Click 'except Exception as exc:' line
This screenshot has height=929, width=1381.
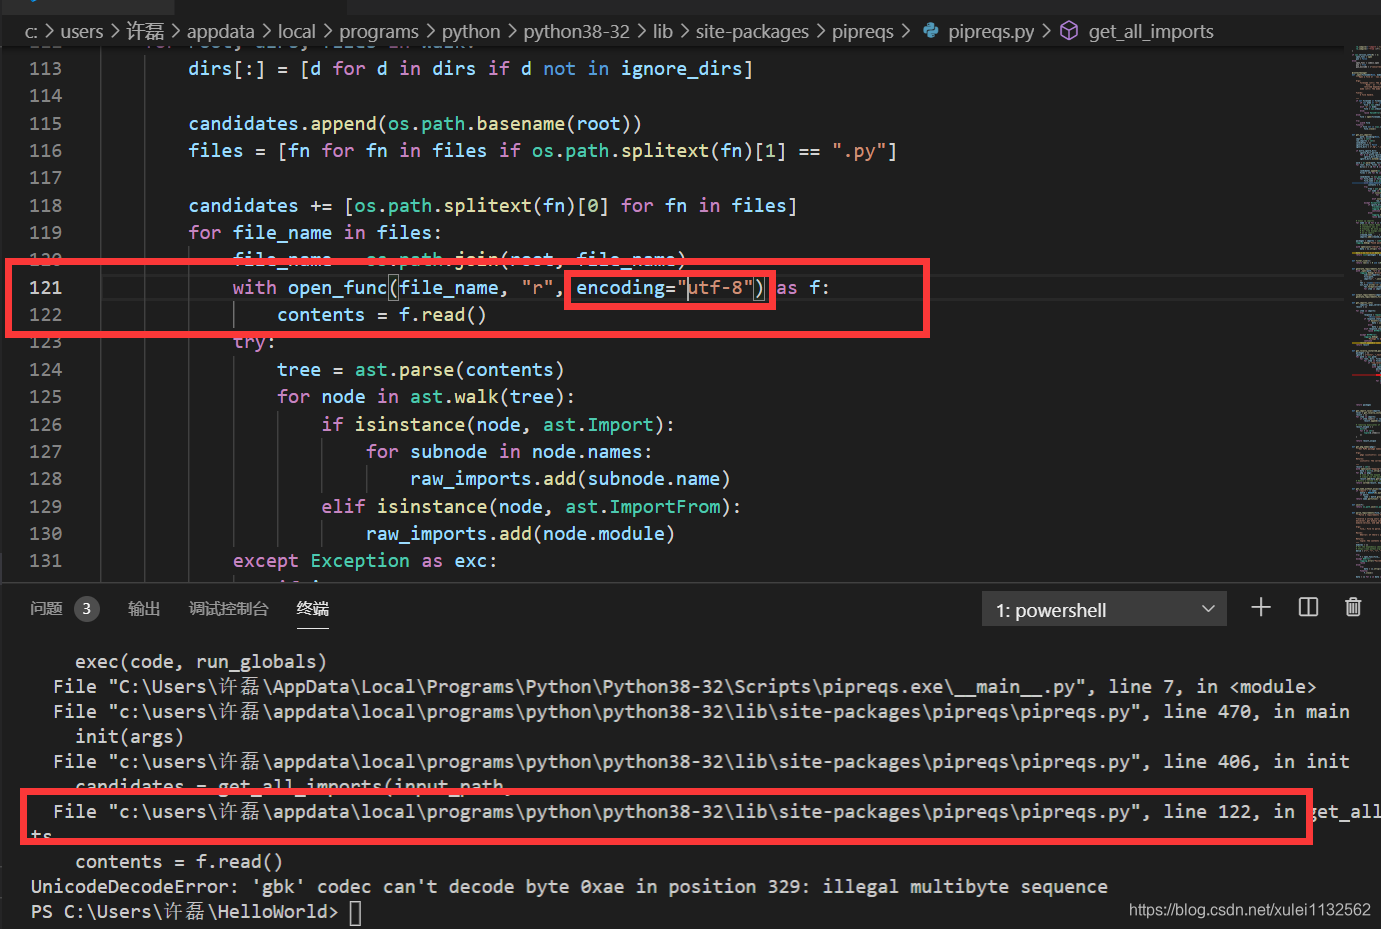coord(365,561)
